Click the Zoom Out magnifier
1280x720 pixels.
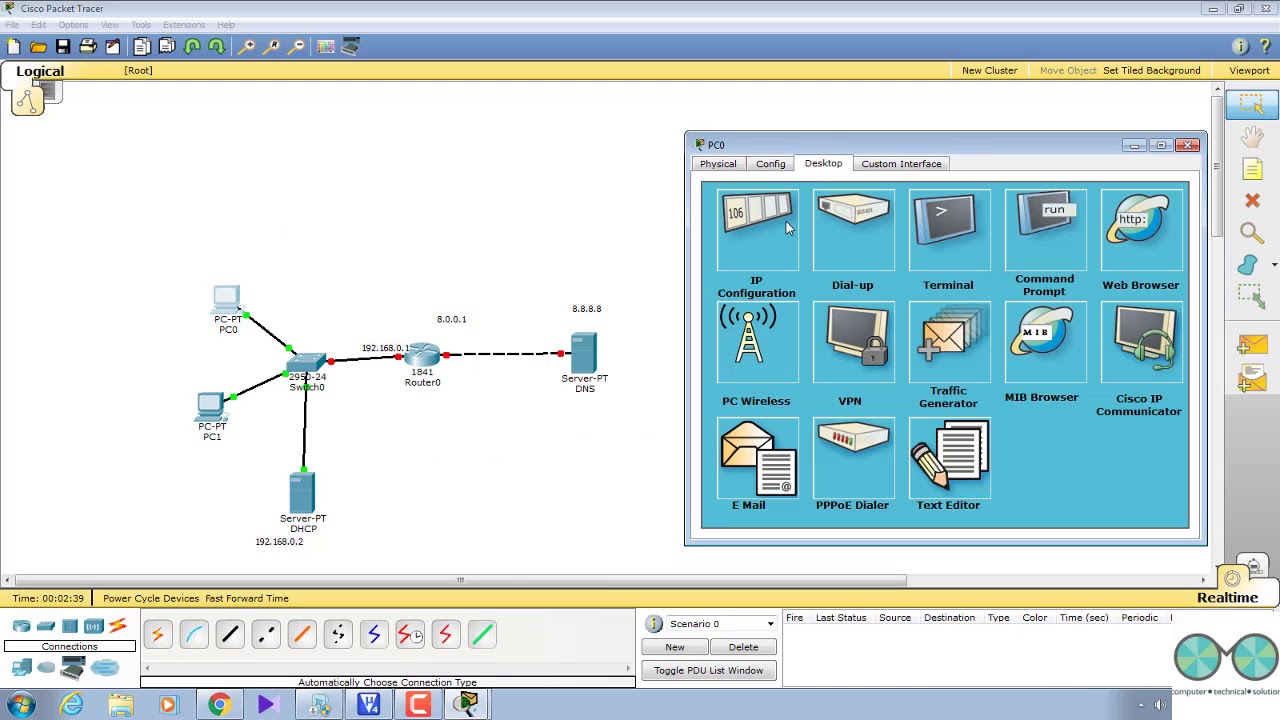pos(297,46)
